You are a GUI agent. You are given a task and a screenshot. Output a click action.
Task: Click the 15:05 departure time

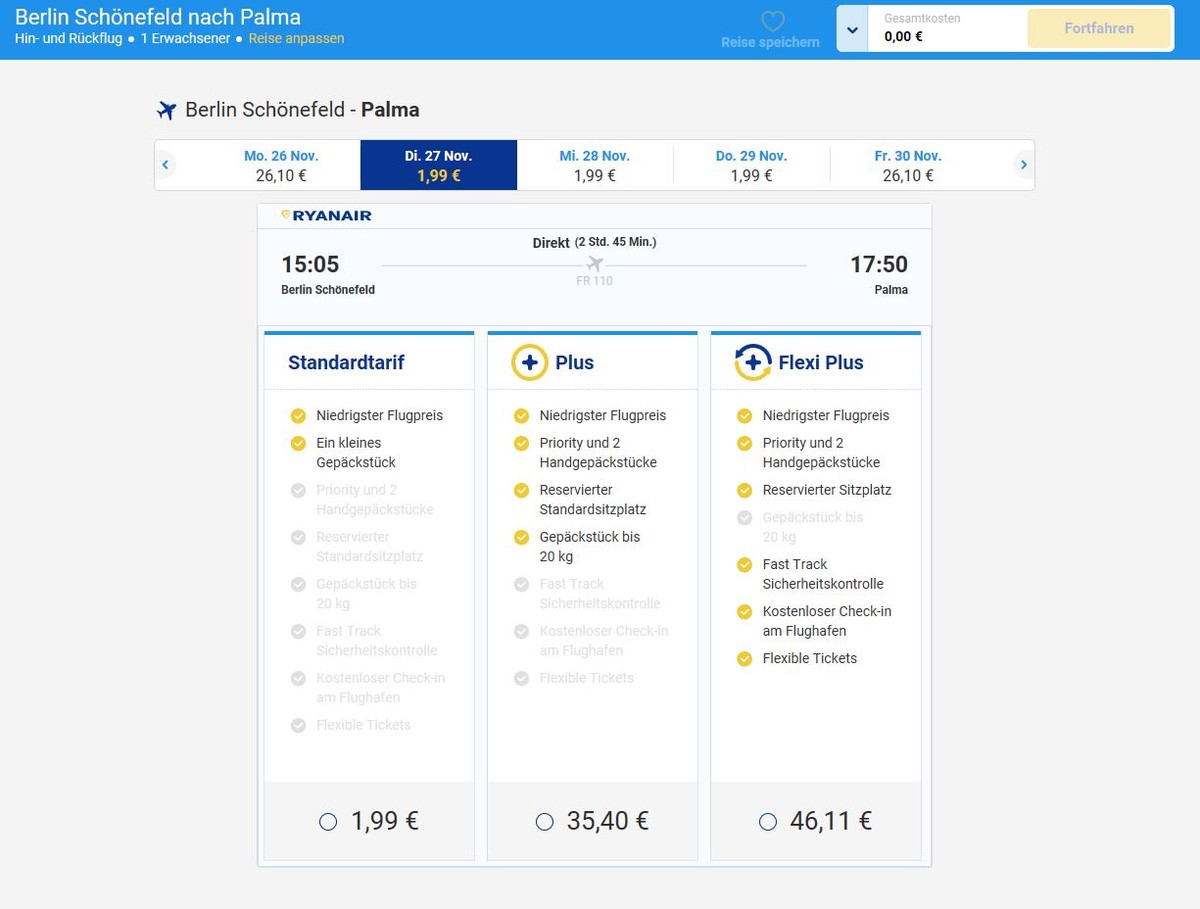[310, 264]
